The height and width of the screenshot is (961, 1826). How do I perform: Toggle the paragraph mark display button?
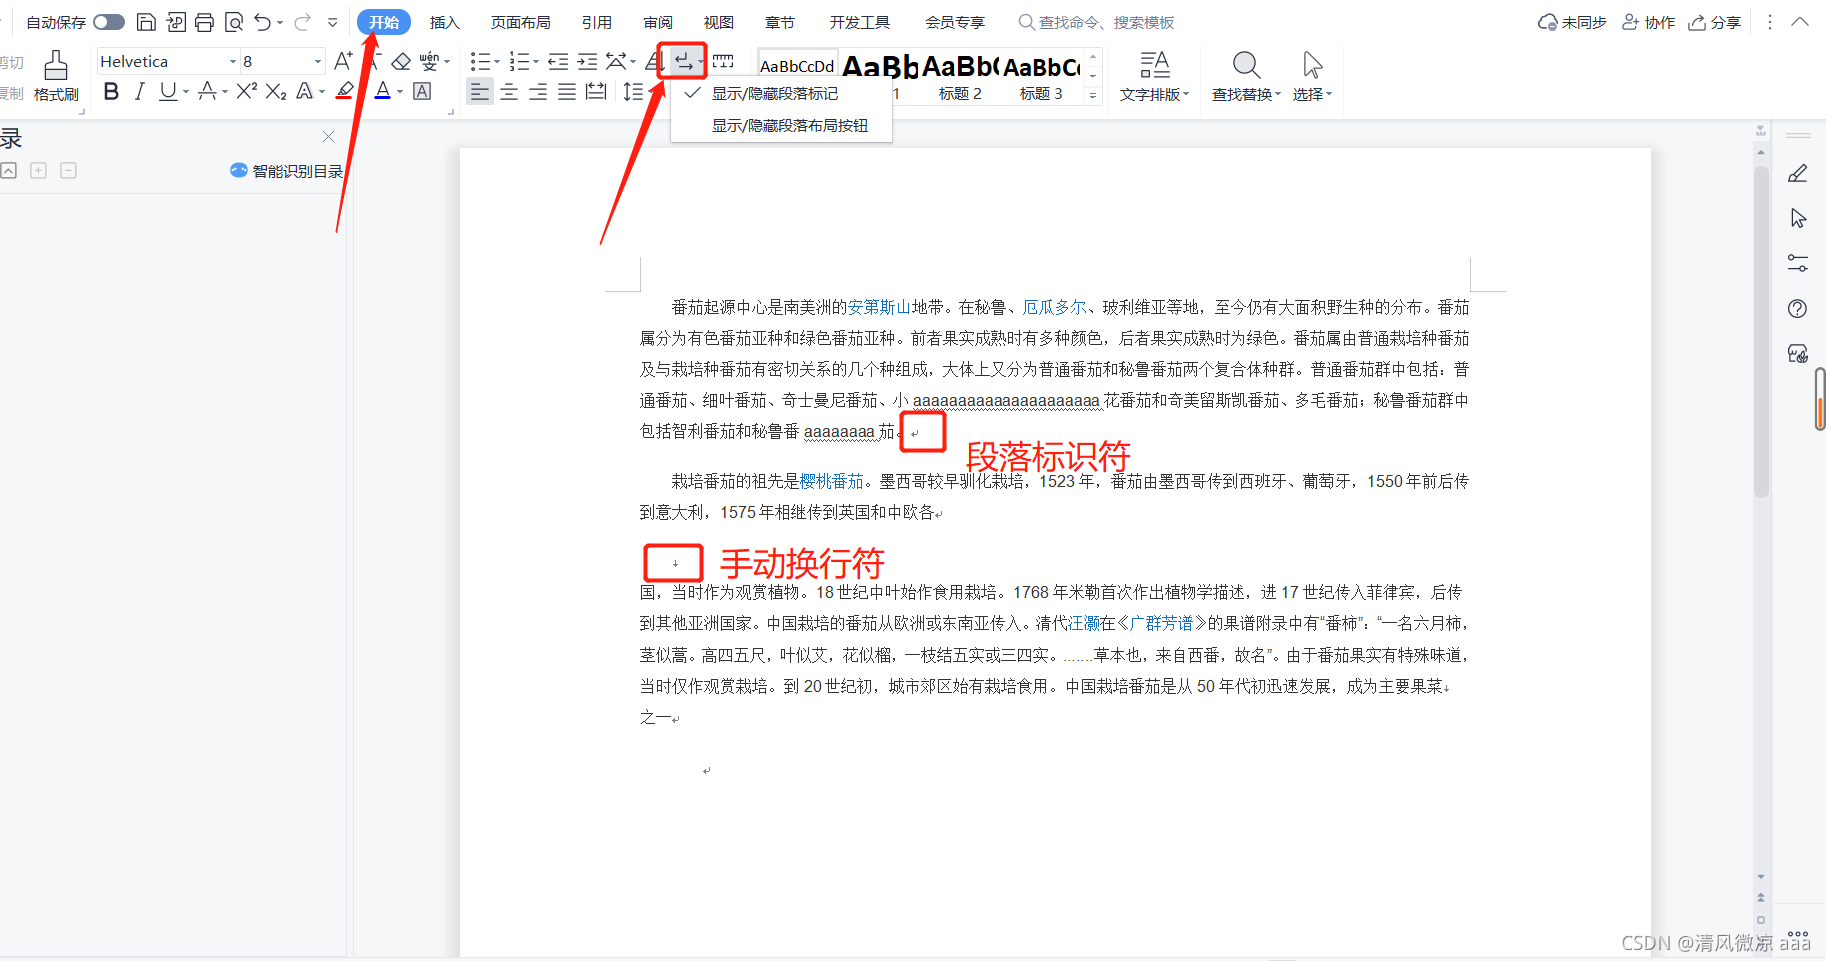point(681,61)
